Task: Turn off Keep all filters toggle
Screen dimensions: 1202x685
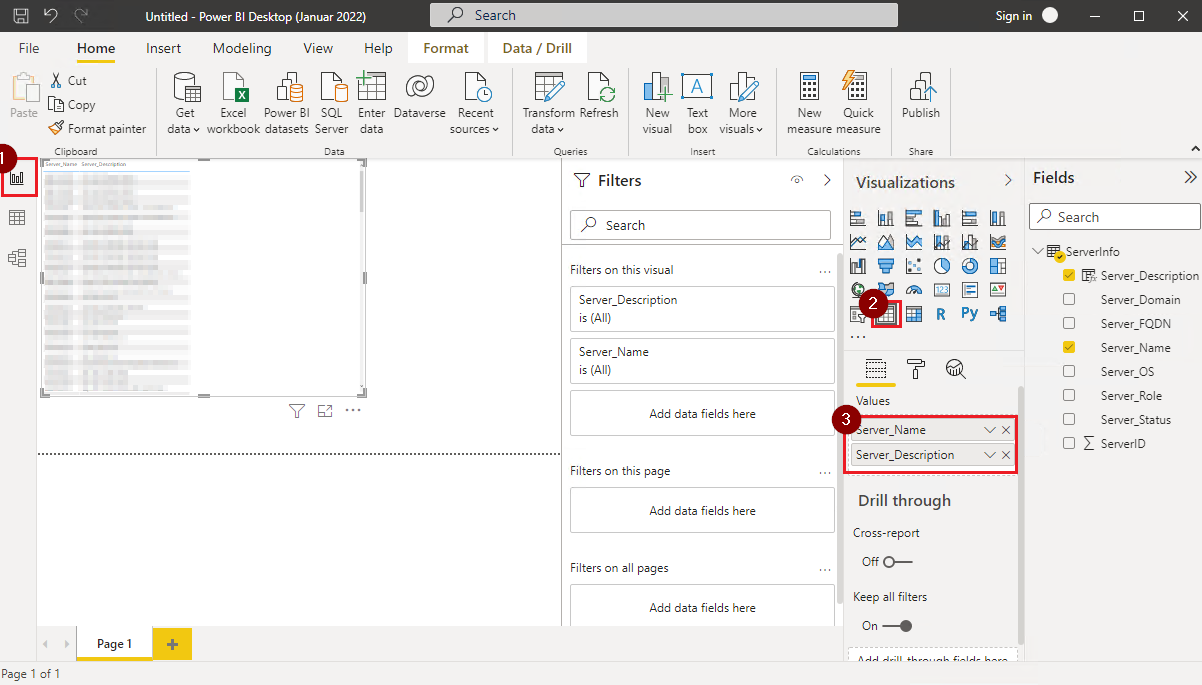Action: pos(897,626)
